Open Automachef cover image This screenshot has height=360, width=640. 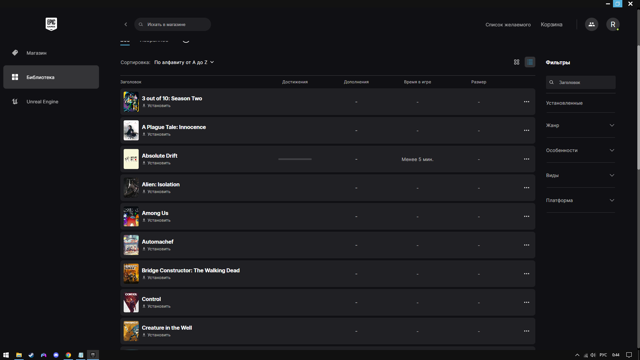[131, 245]
